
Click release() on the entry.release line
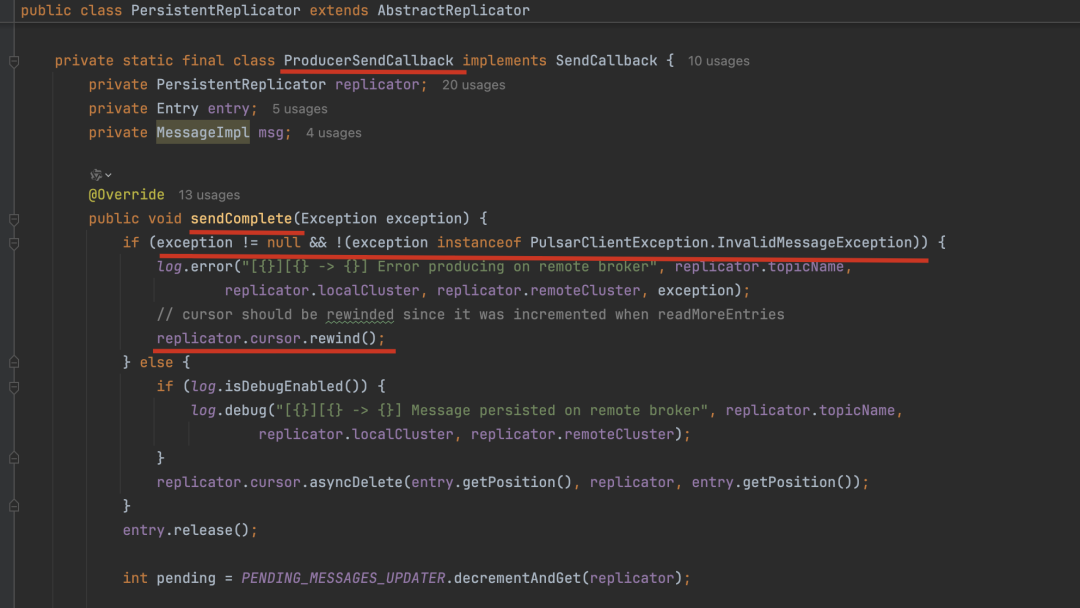tap(211, 530)
